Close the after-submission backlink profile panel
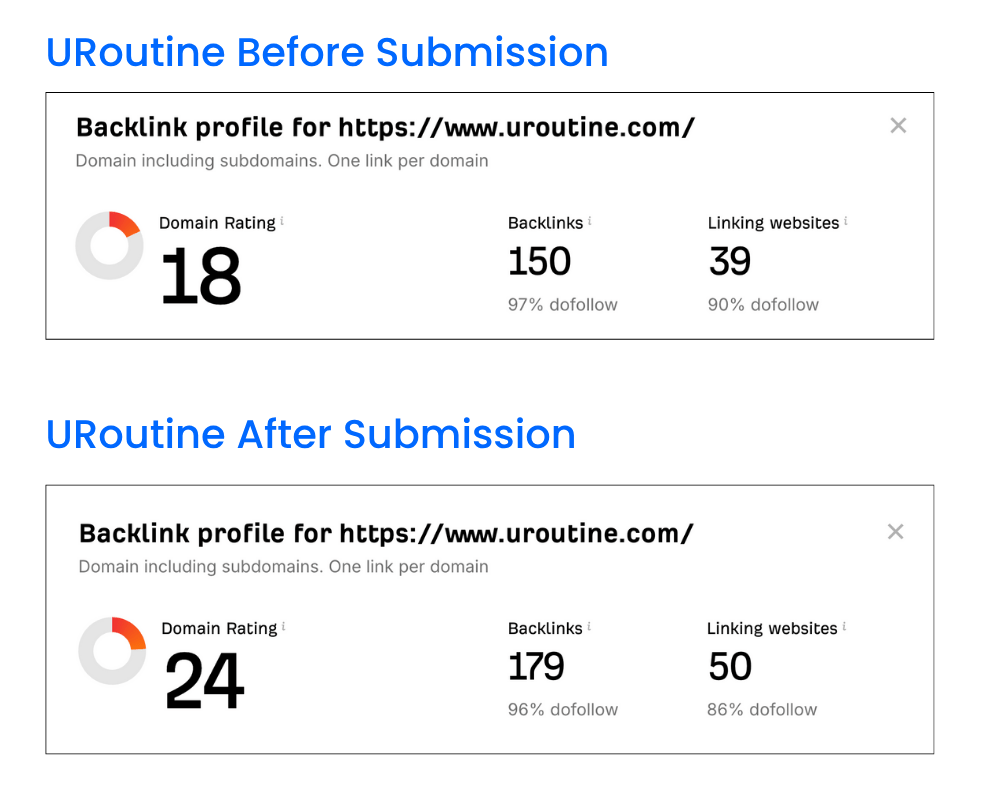This screenshot has width=985, height=797. click(x=895, y=531)
